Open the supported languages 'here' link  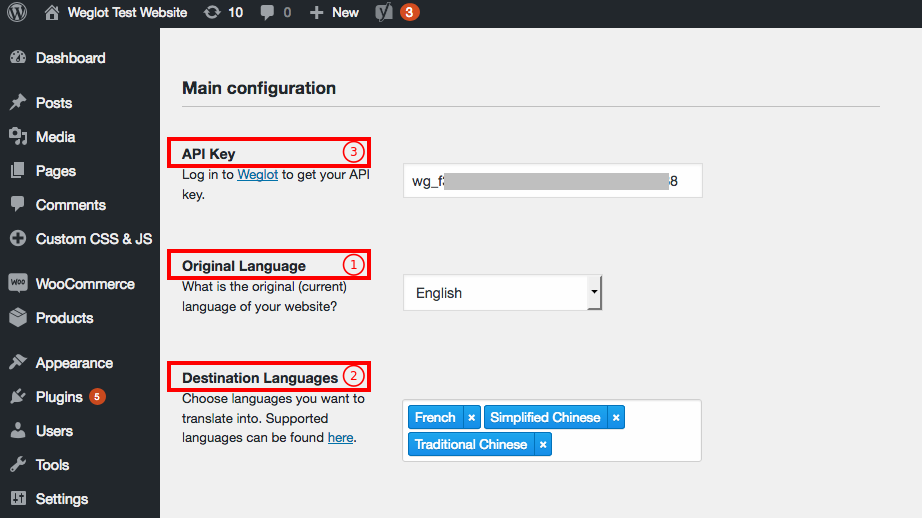coord(340,438)
